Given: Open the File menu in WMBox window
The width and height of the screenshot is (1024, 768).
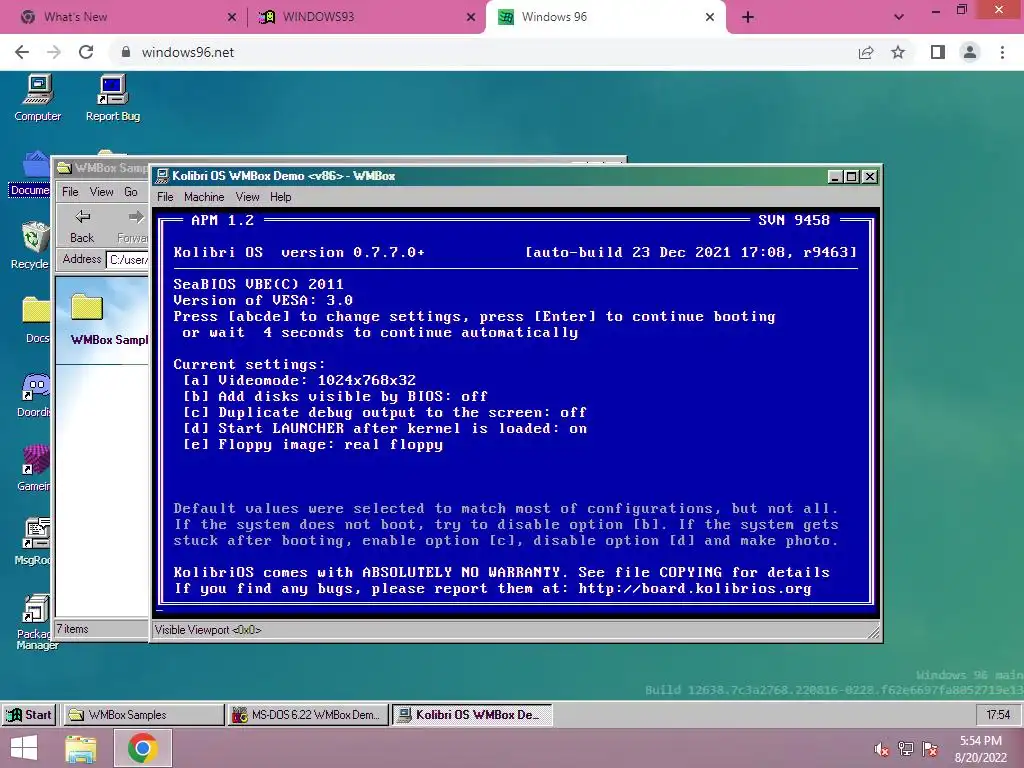Looking at the screenshot, I should pyautogui.click(x=165, y=197).
